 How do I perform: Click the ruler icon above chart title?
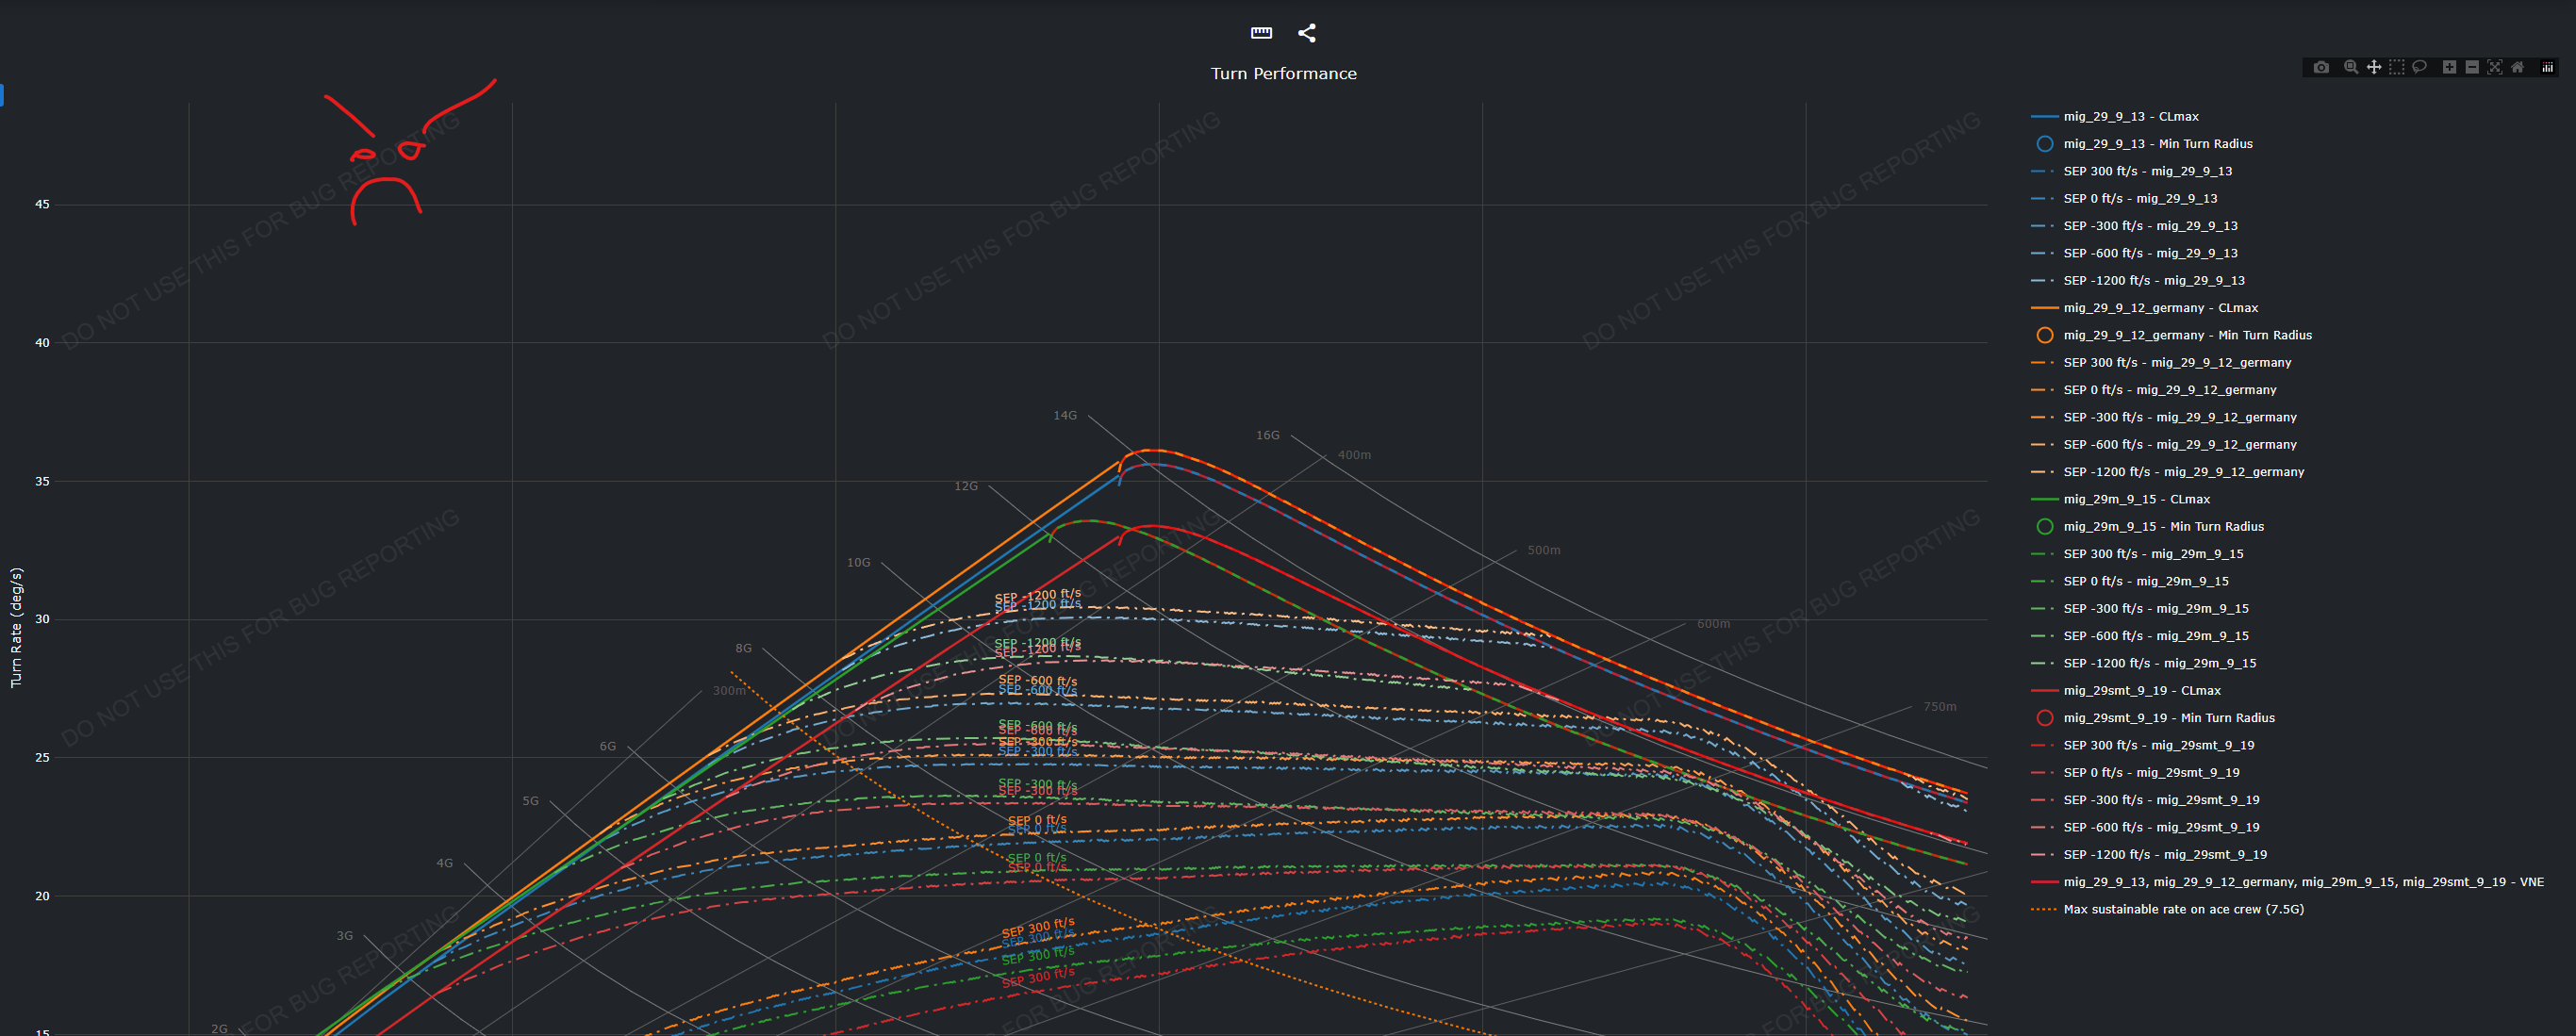pos(1261,33)
